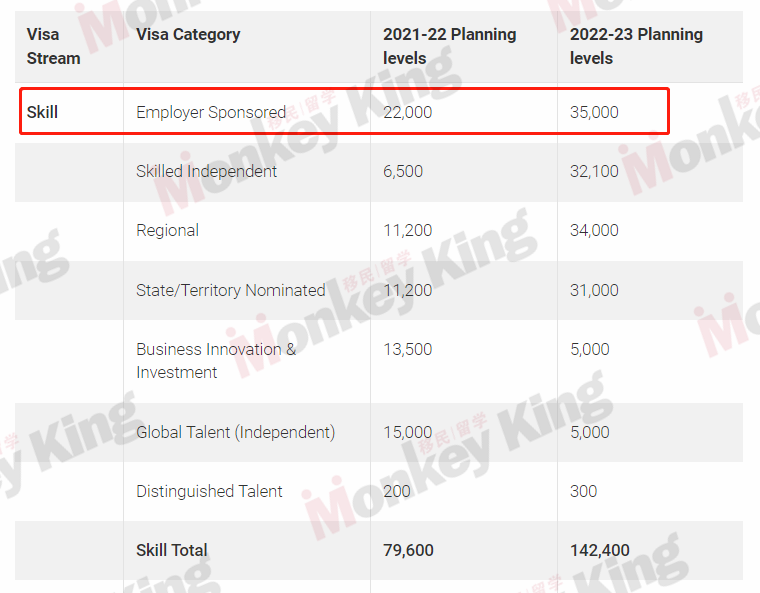
Task: Select the 2021-22 Planning levels header
Action: pyautogui.click(x=449, y=46)
